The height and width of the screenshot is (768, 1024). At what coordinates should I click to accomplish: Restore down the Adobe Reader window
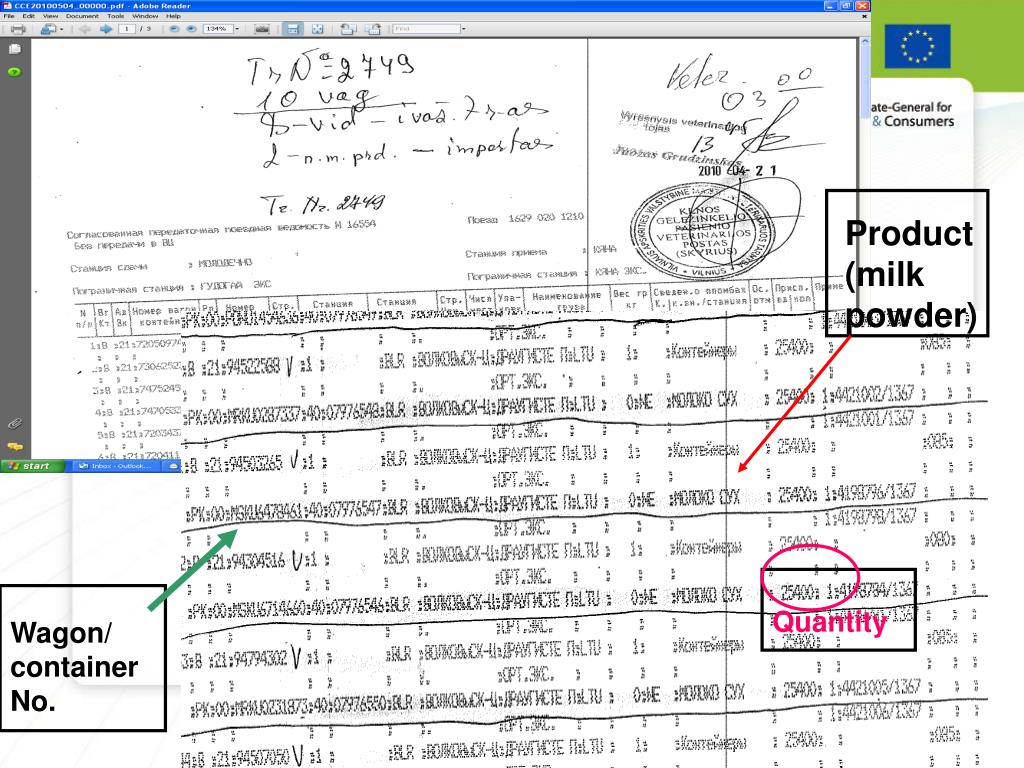(x=846, y=5)
